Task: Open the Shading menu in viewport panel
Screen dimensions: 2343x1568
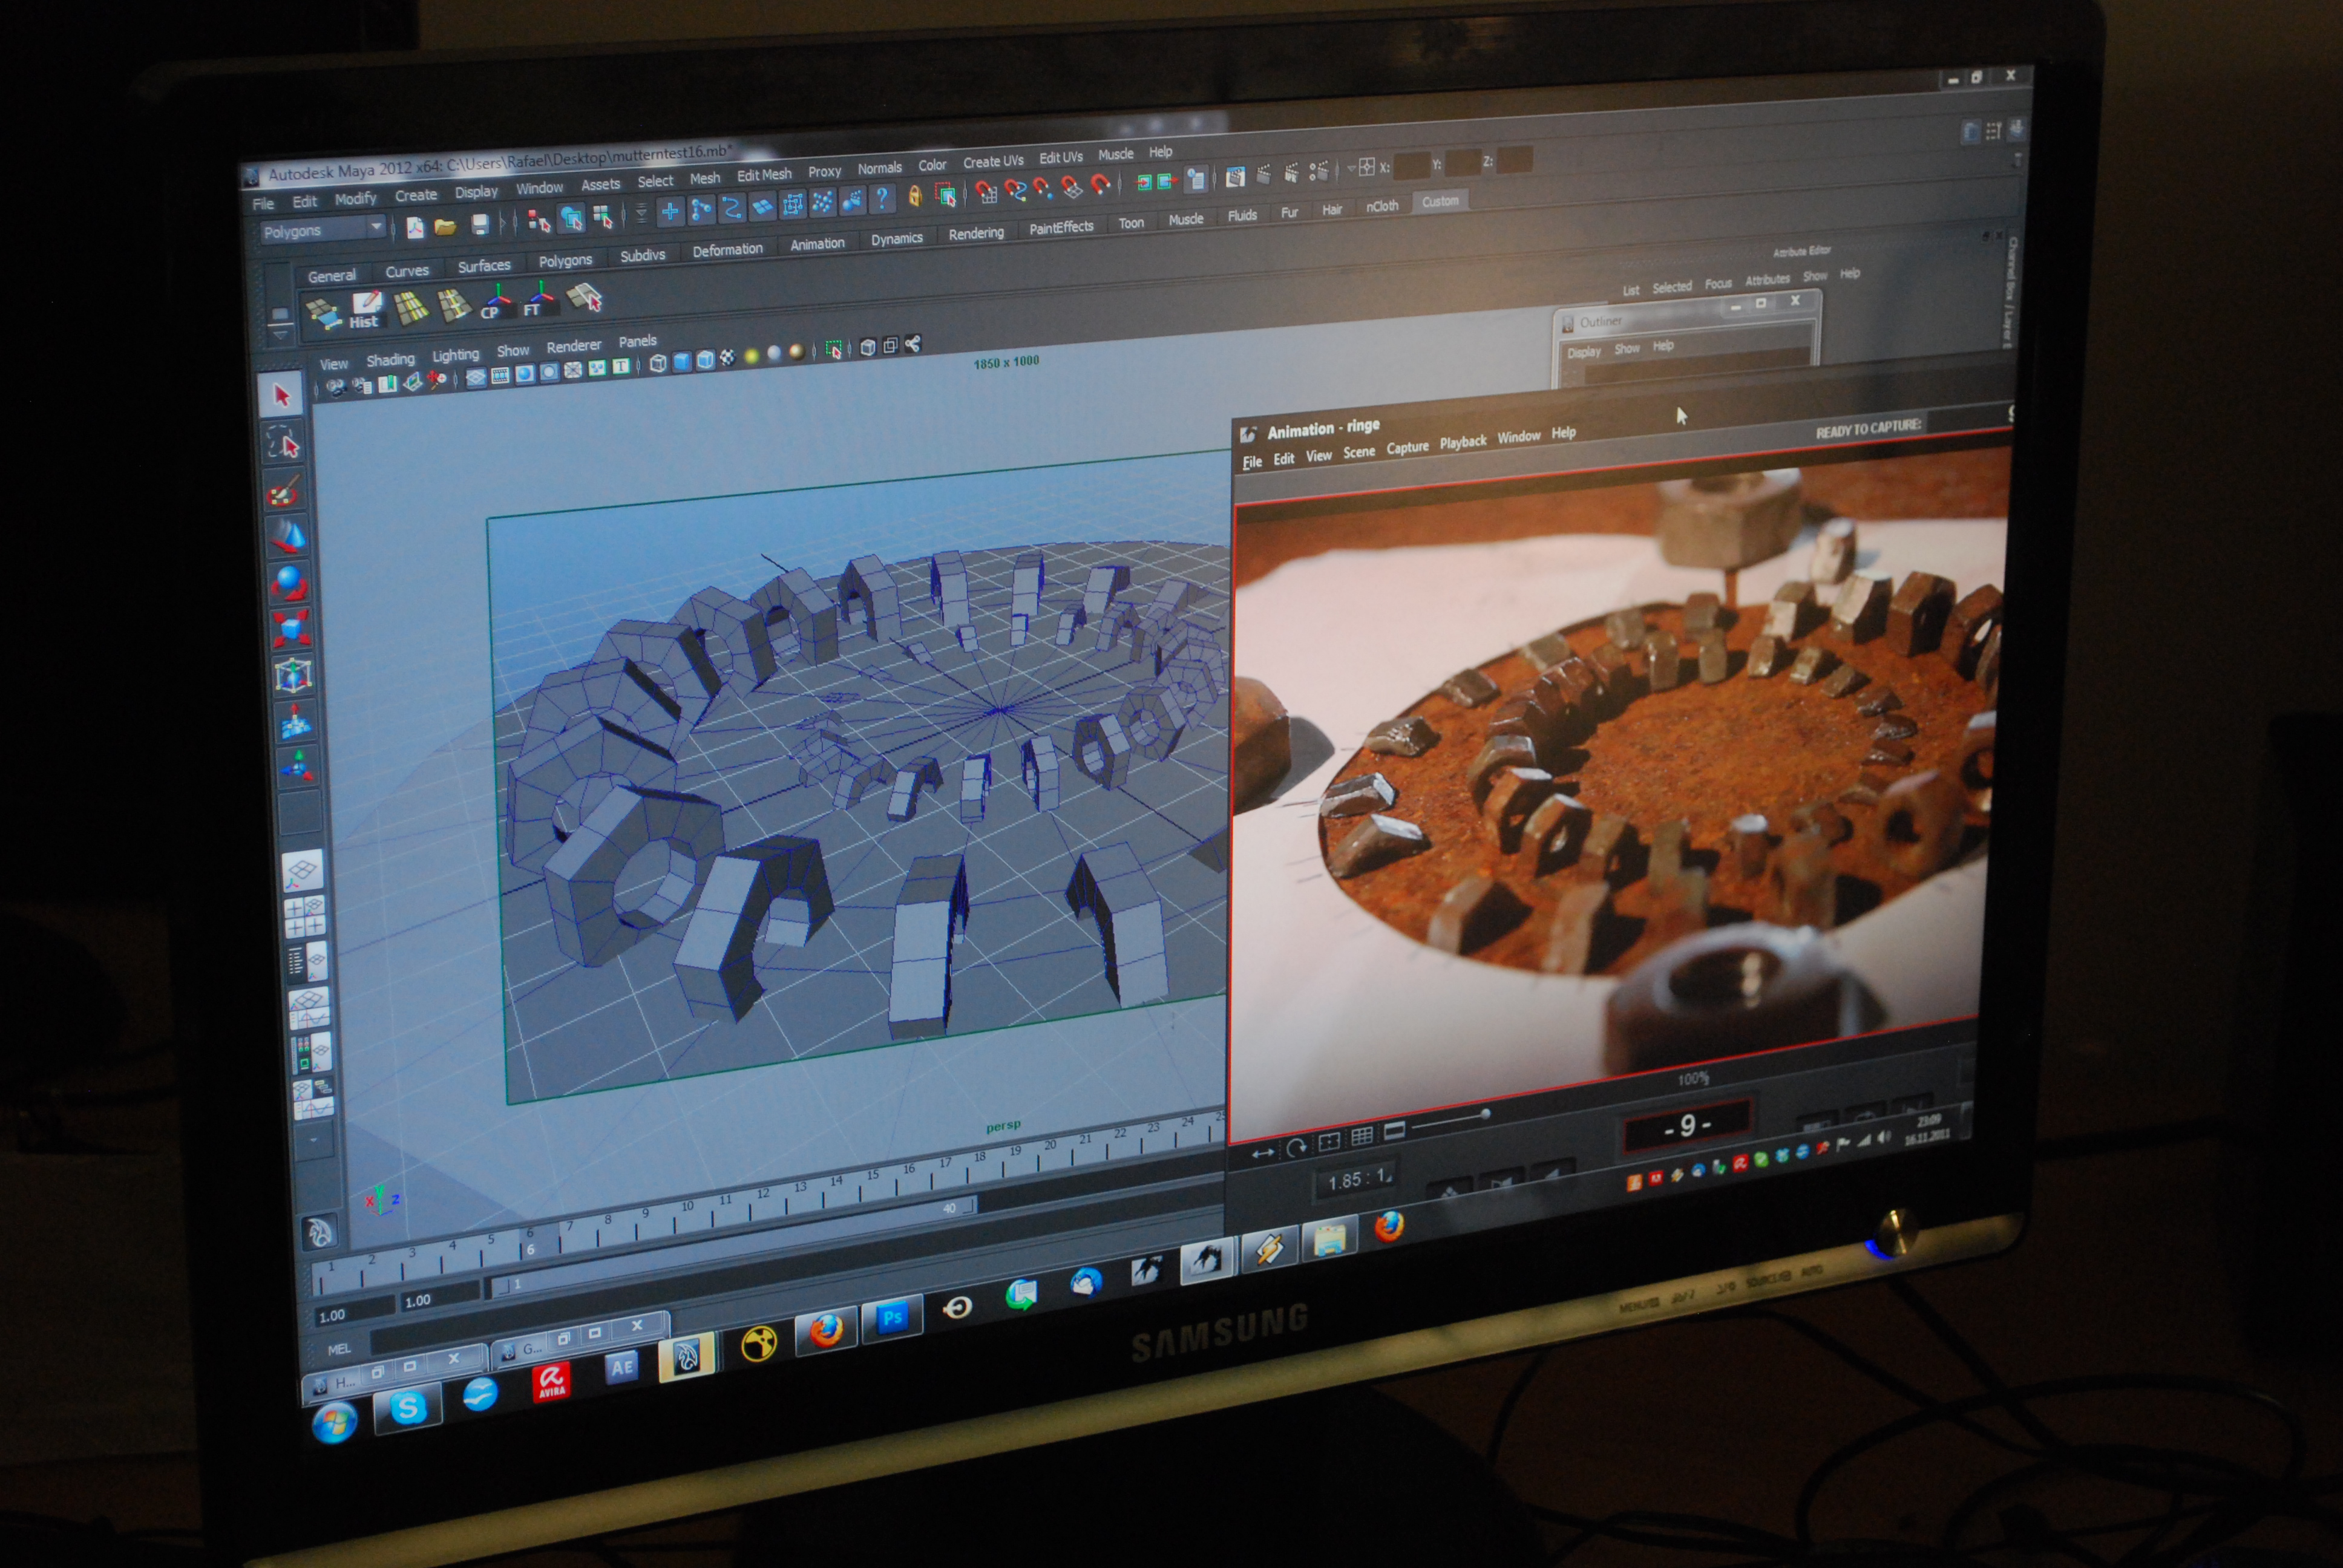Action: pos(390,360)
